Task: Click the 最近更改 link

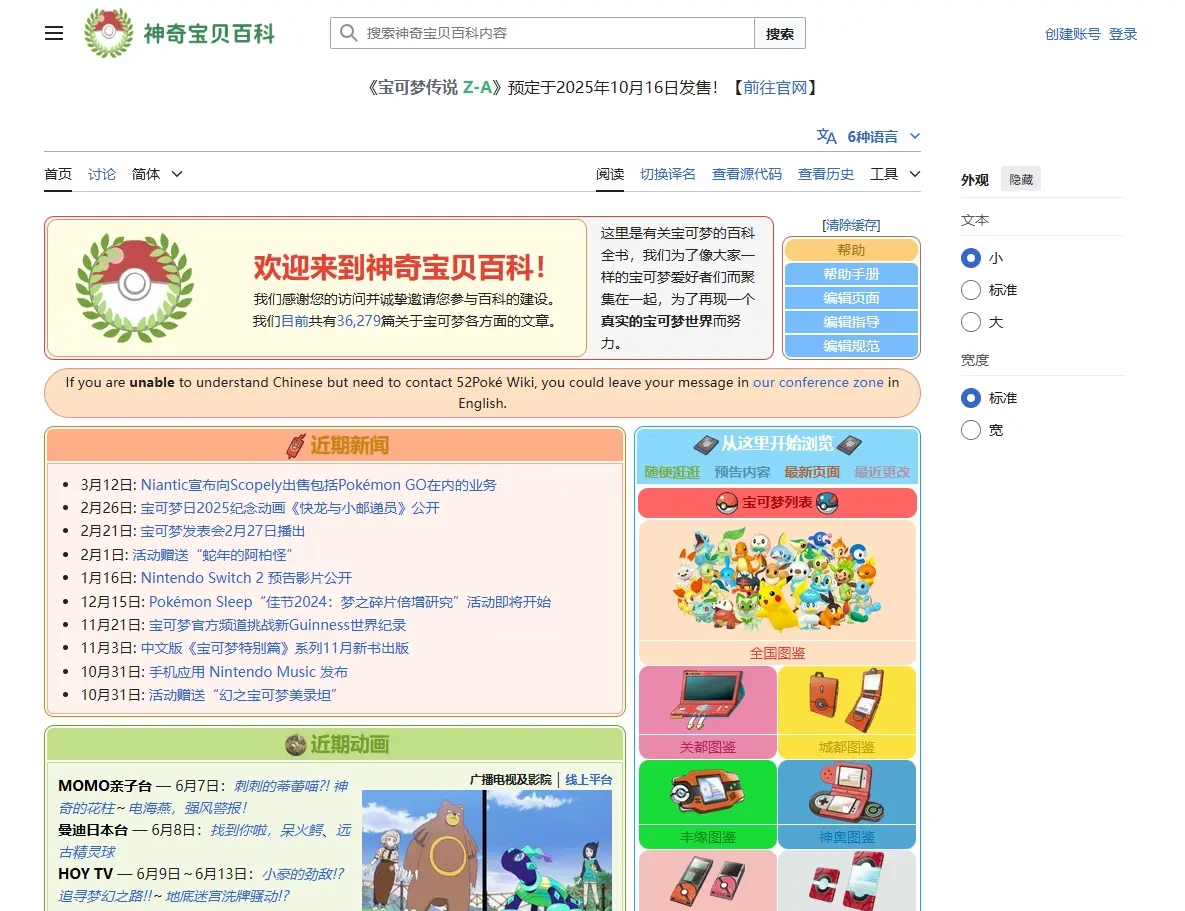Action: 882,472
